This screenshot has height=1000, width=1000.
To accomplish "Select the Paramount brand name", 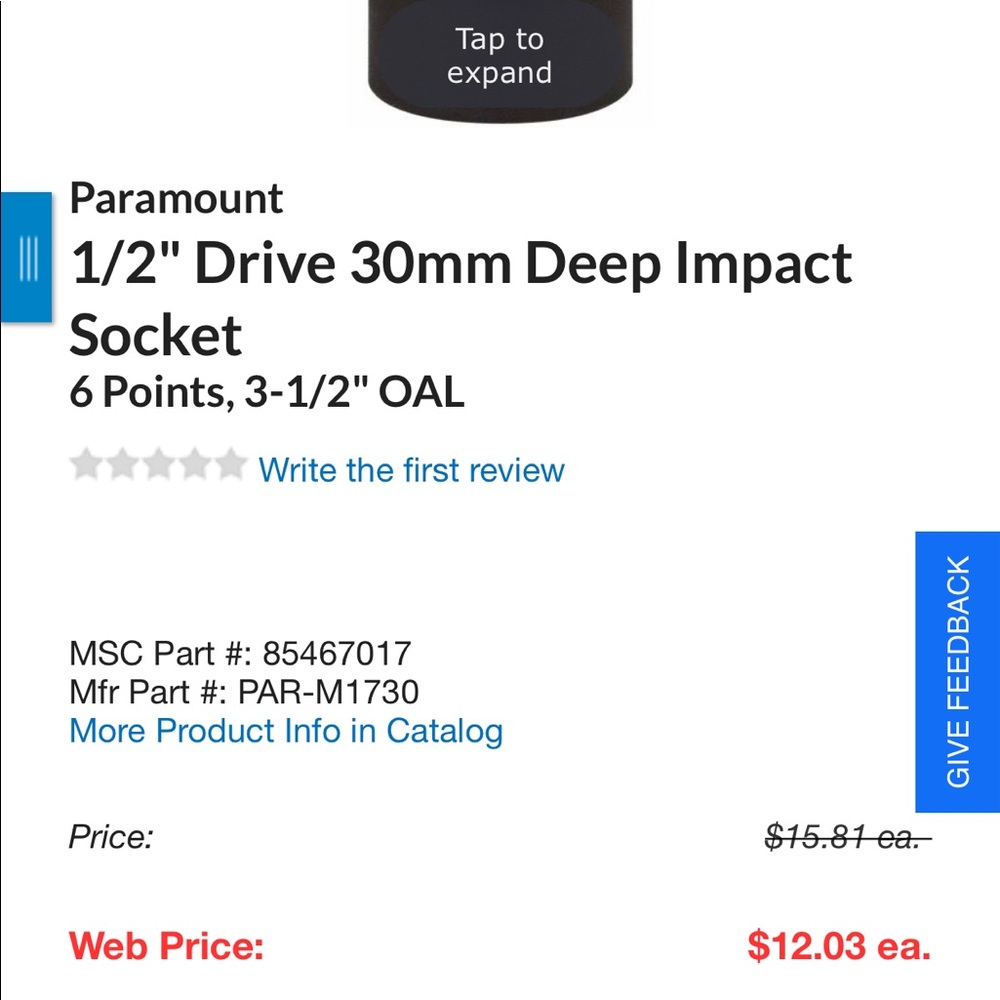I will (x=175, y=199).
